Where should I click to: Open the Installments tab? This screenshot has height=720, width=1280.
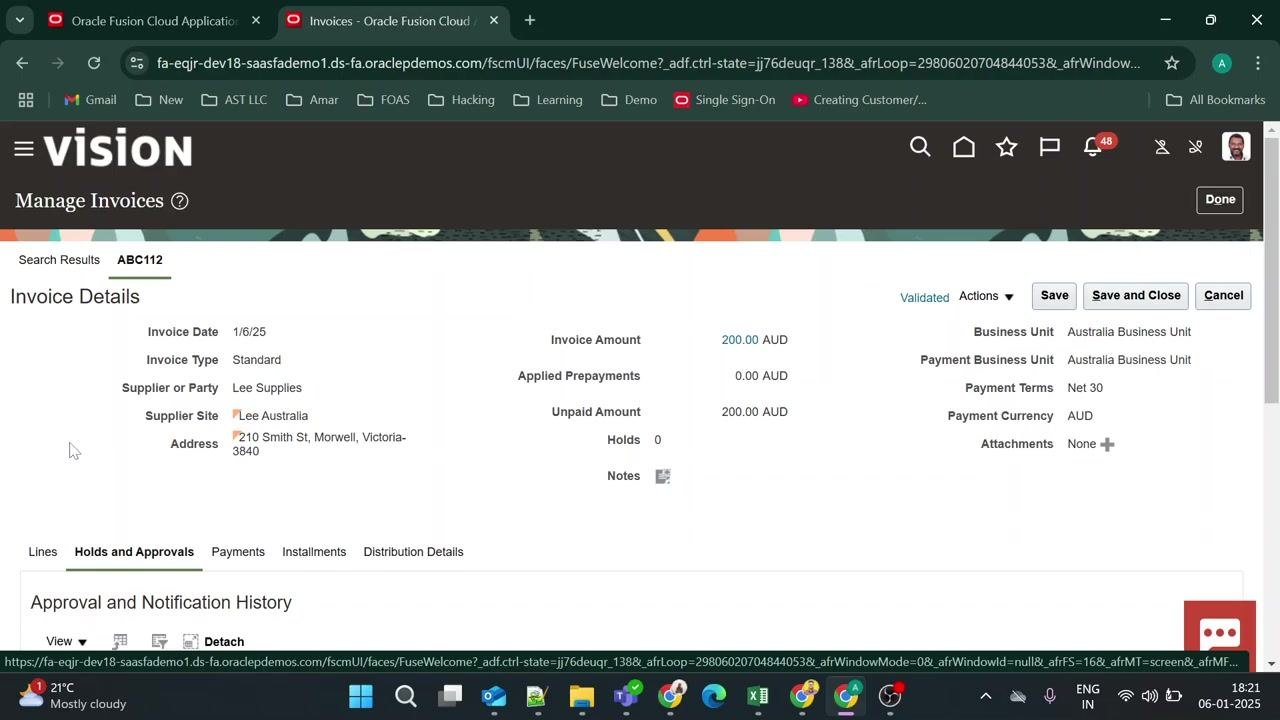[314, 552]
